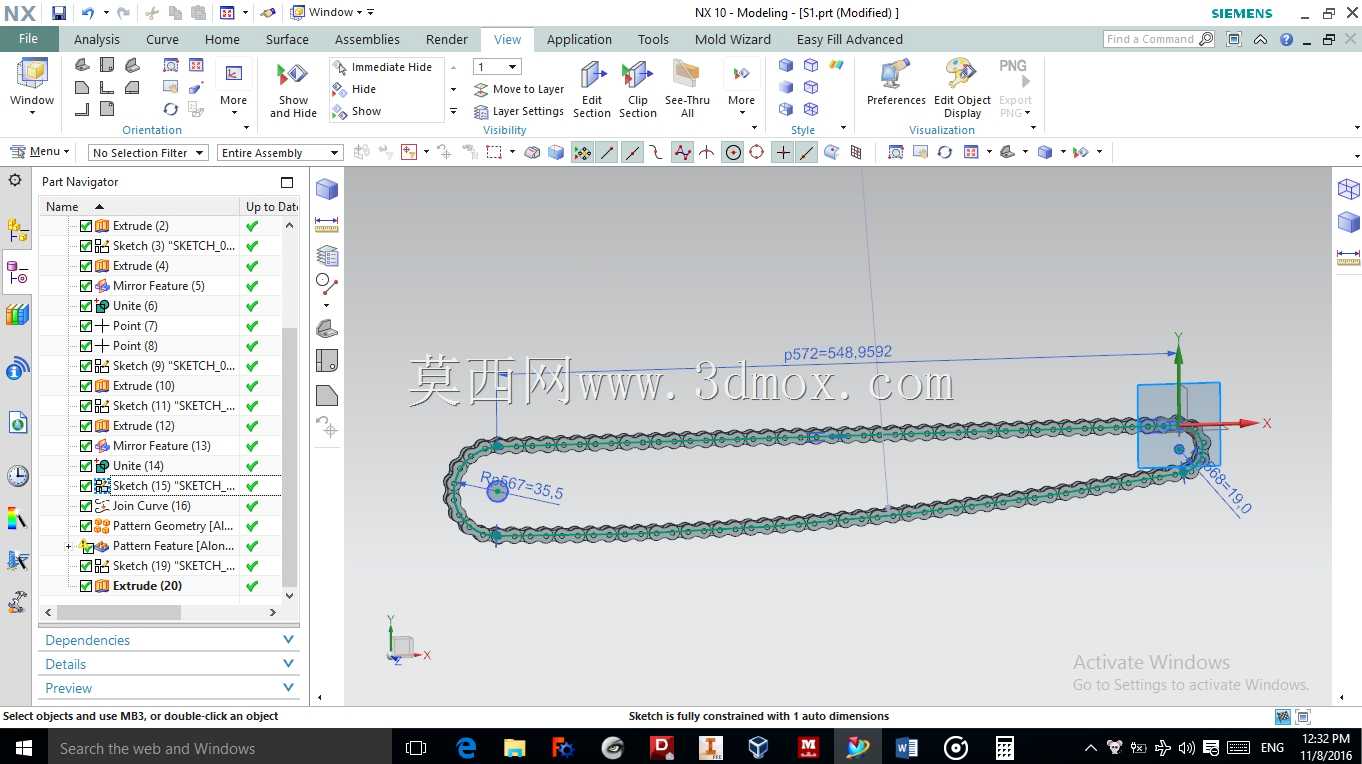Toggle the Unite (14) checkbox
Screen dimensions: 1362x764
86,466
